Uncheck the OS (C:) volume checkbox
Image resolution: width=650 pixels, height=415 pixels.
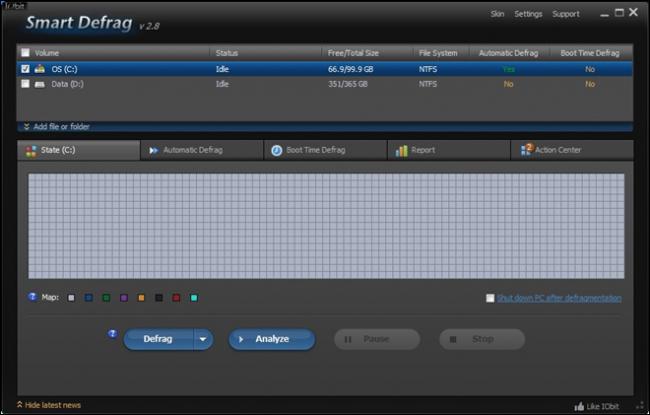[x=25, y=69]
